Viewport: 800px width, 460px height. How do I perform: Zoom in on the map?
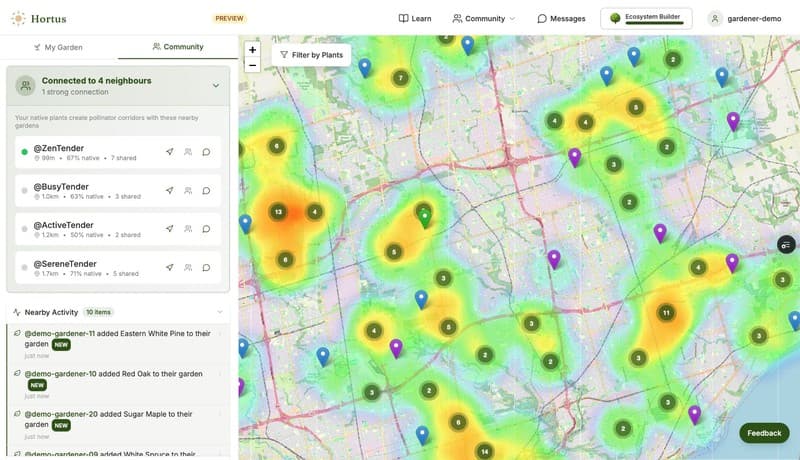tap(253, 50)
